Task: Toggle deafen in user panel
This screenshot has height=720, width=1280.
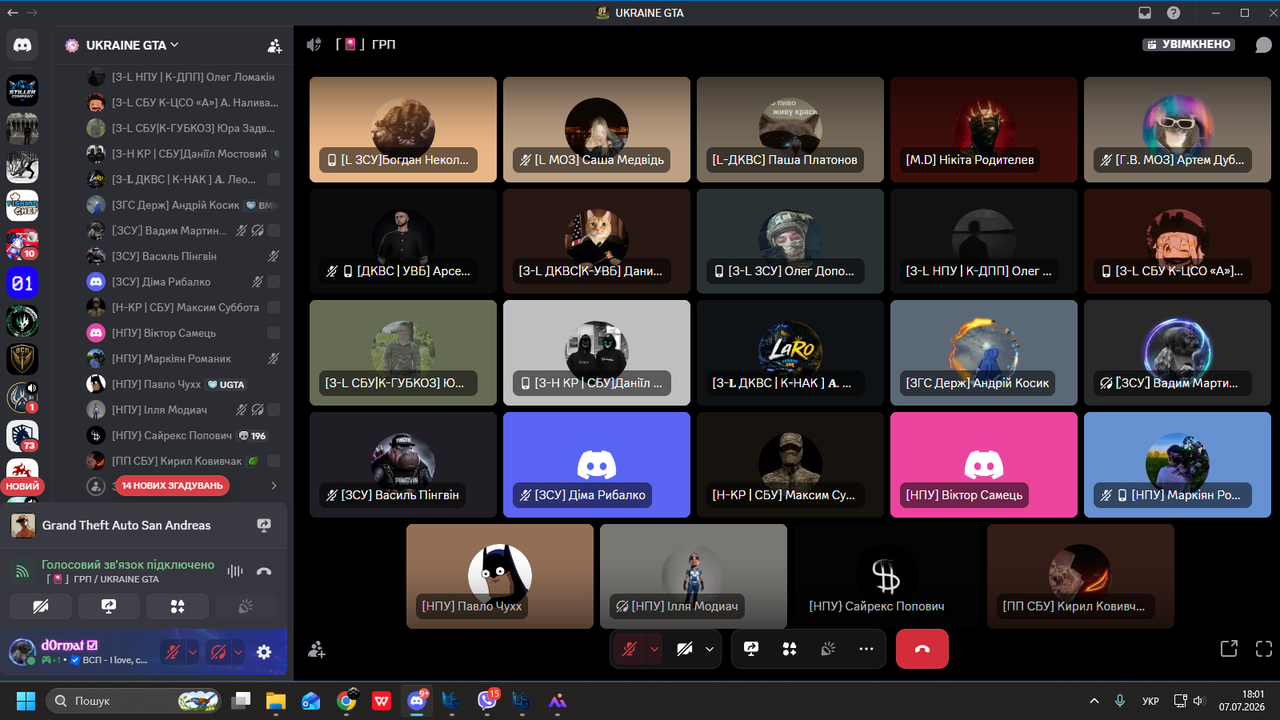Action: (x=218, y=652)
